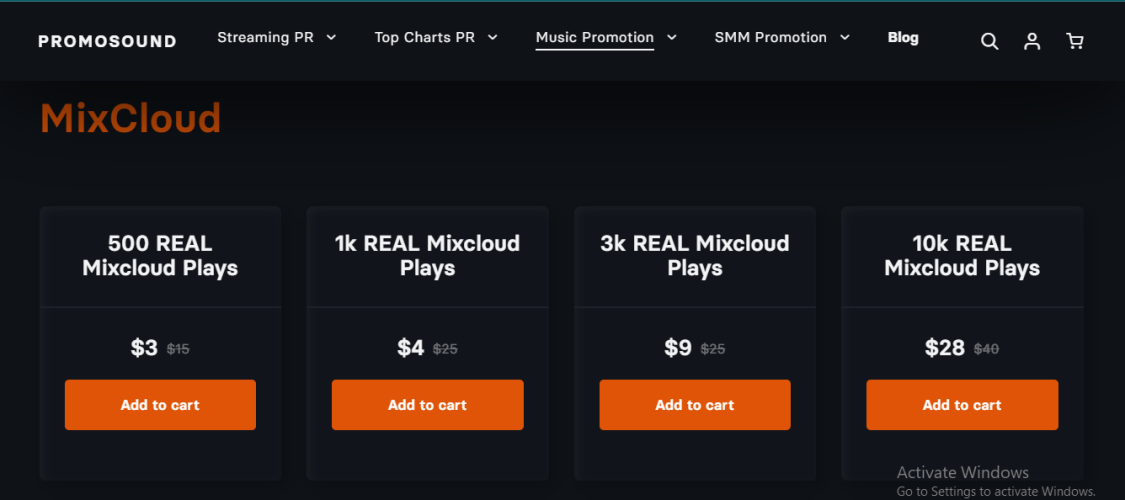Open the search icon in header
1125x500 pixels.
click(990, 41)
